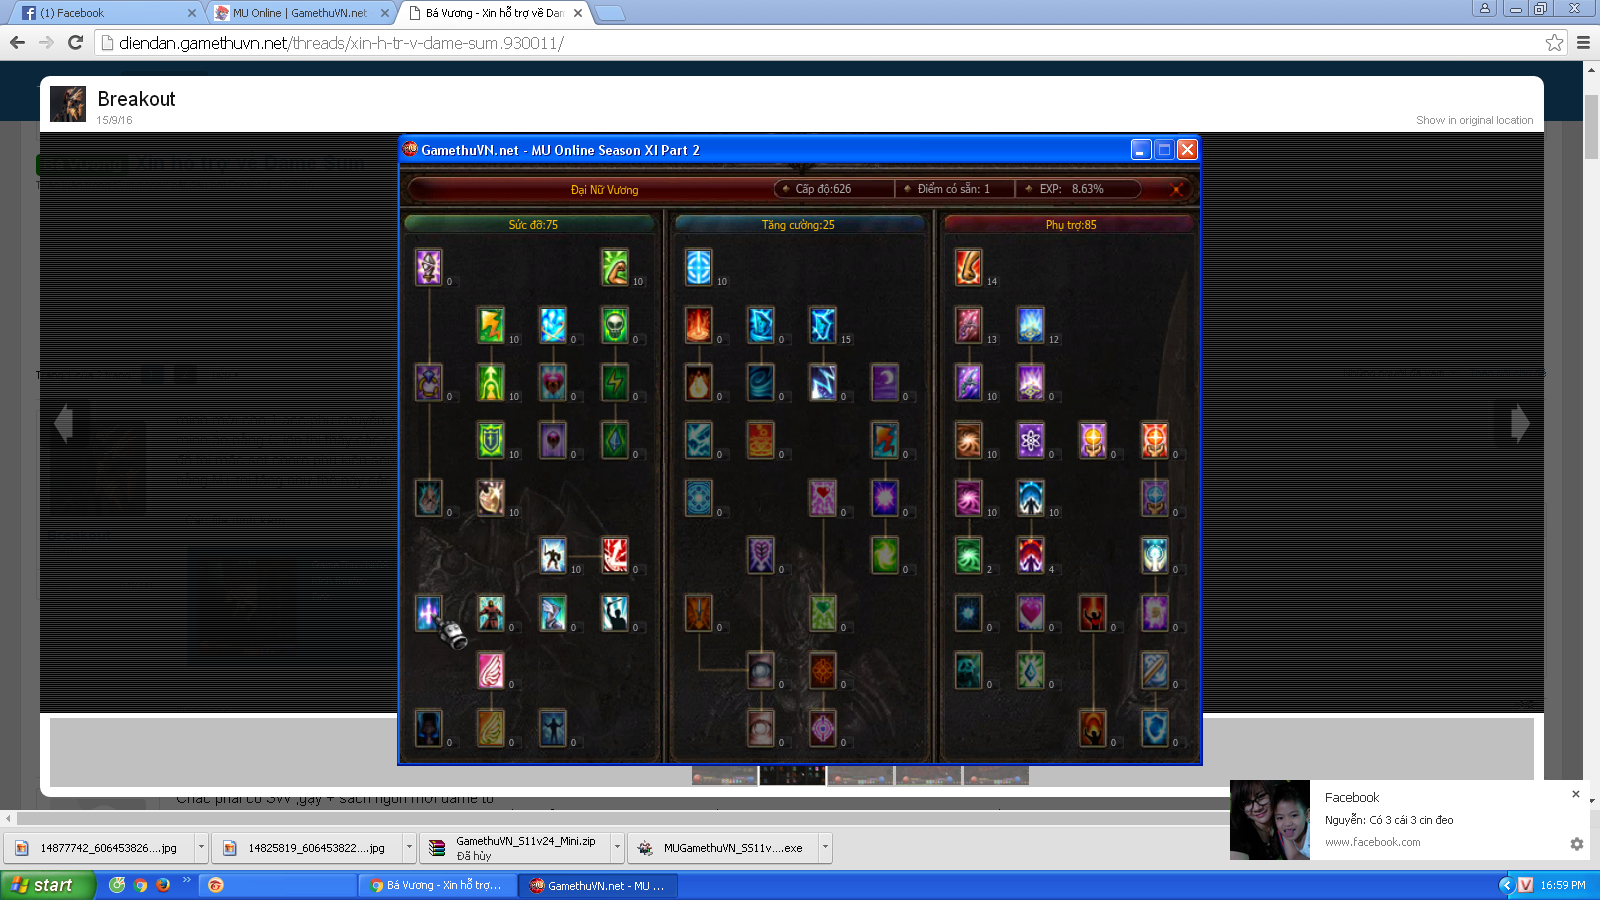Expand options for 14877742 jpg download
This screenshot has height=900, width=1600.
tap(201, 847)
